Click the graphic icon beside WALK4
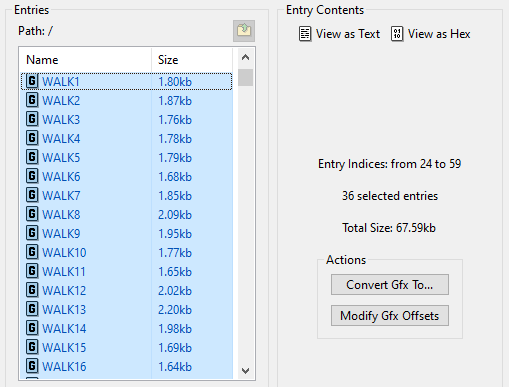509x387 pixels. (x=32, y=138)
